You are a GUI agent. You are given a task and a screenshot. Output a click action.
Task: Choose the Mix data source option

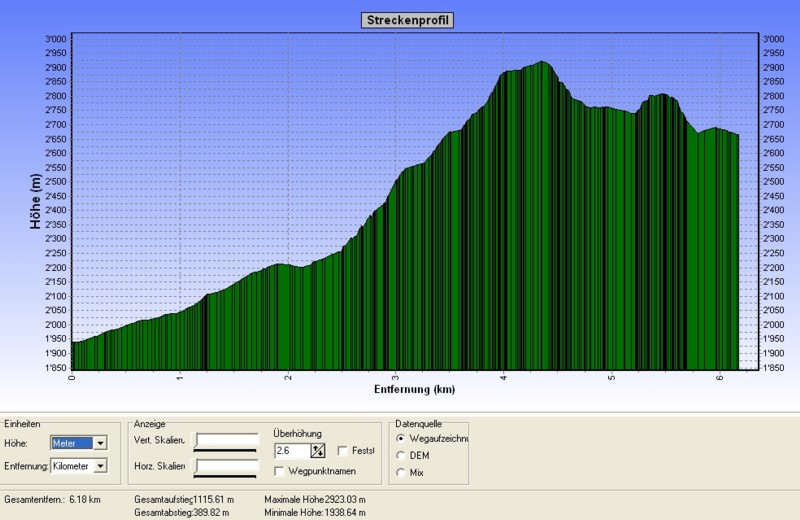pyautogui.click(x=402, y=472)
